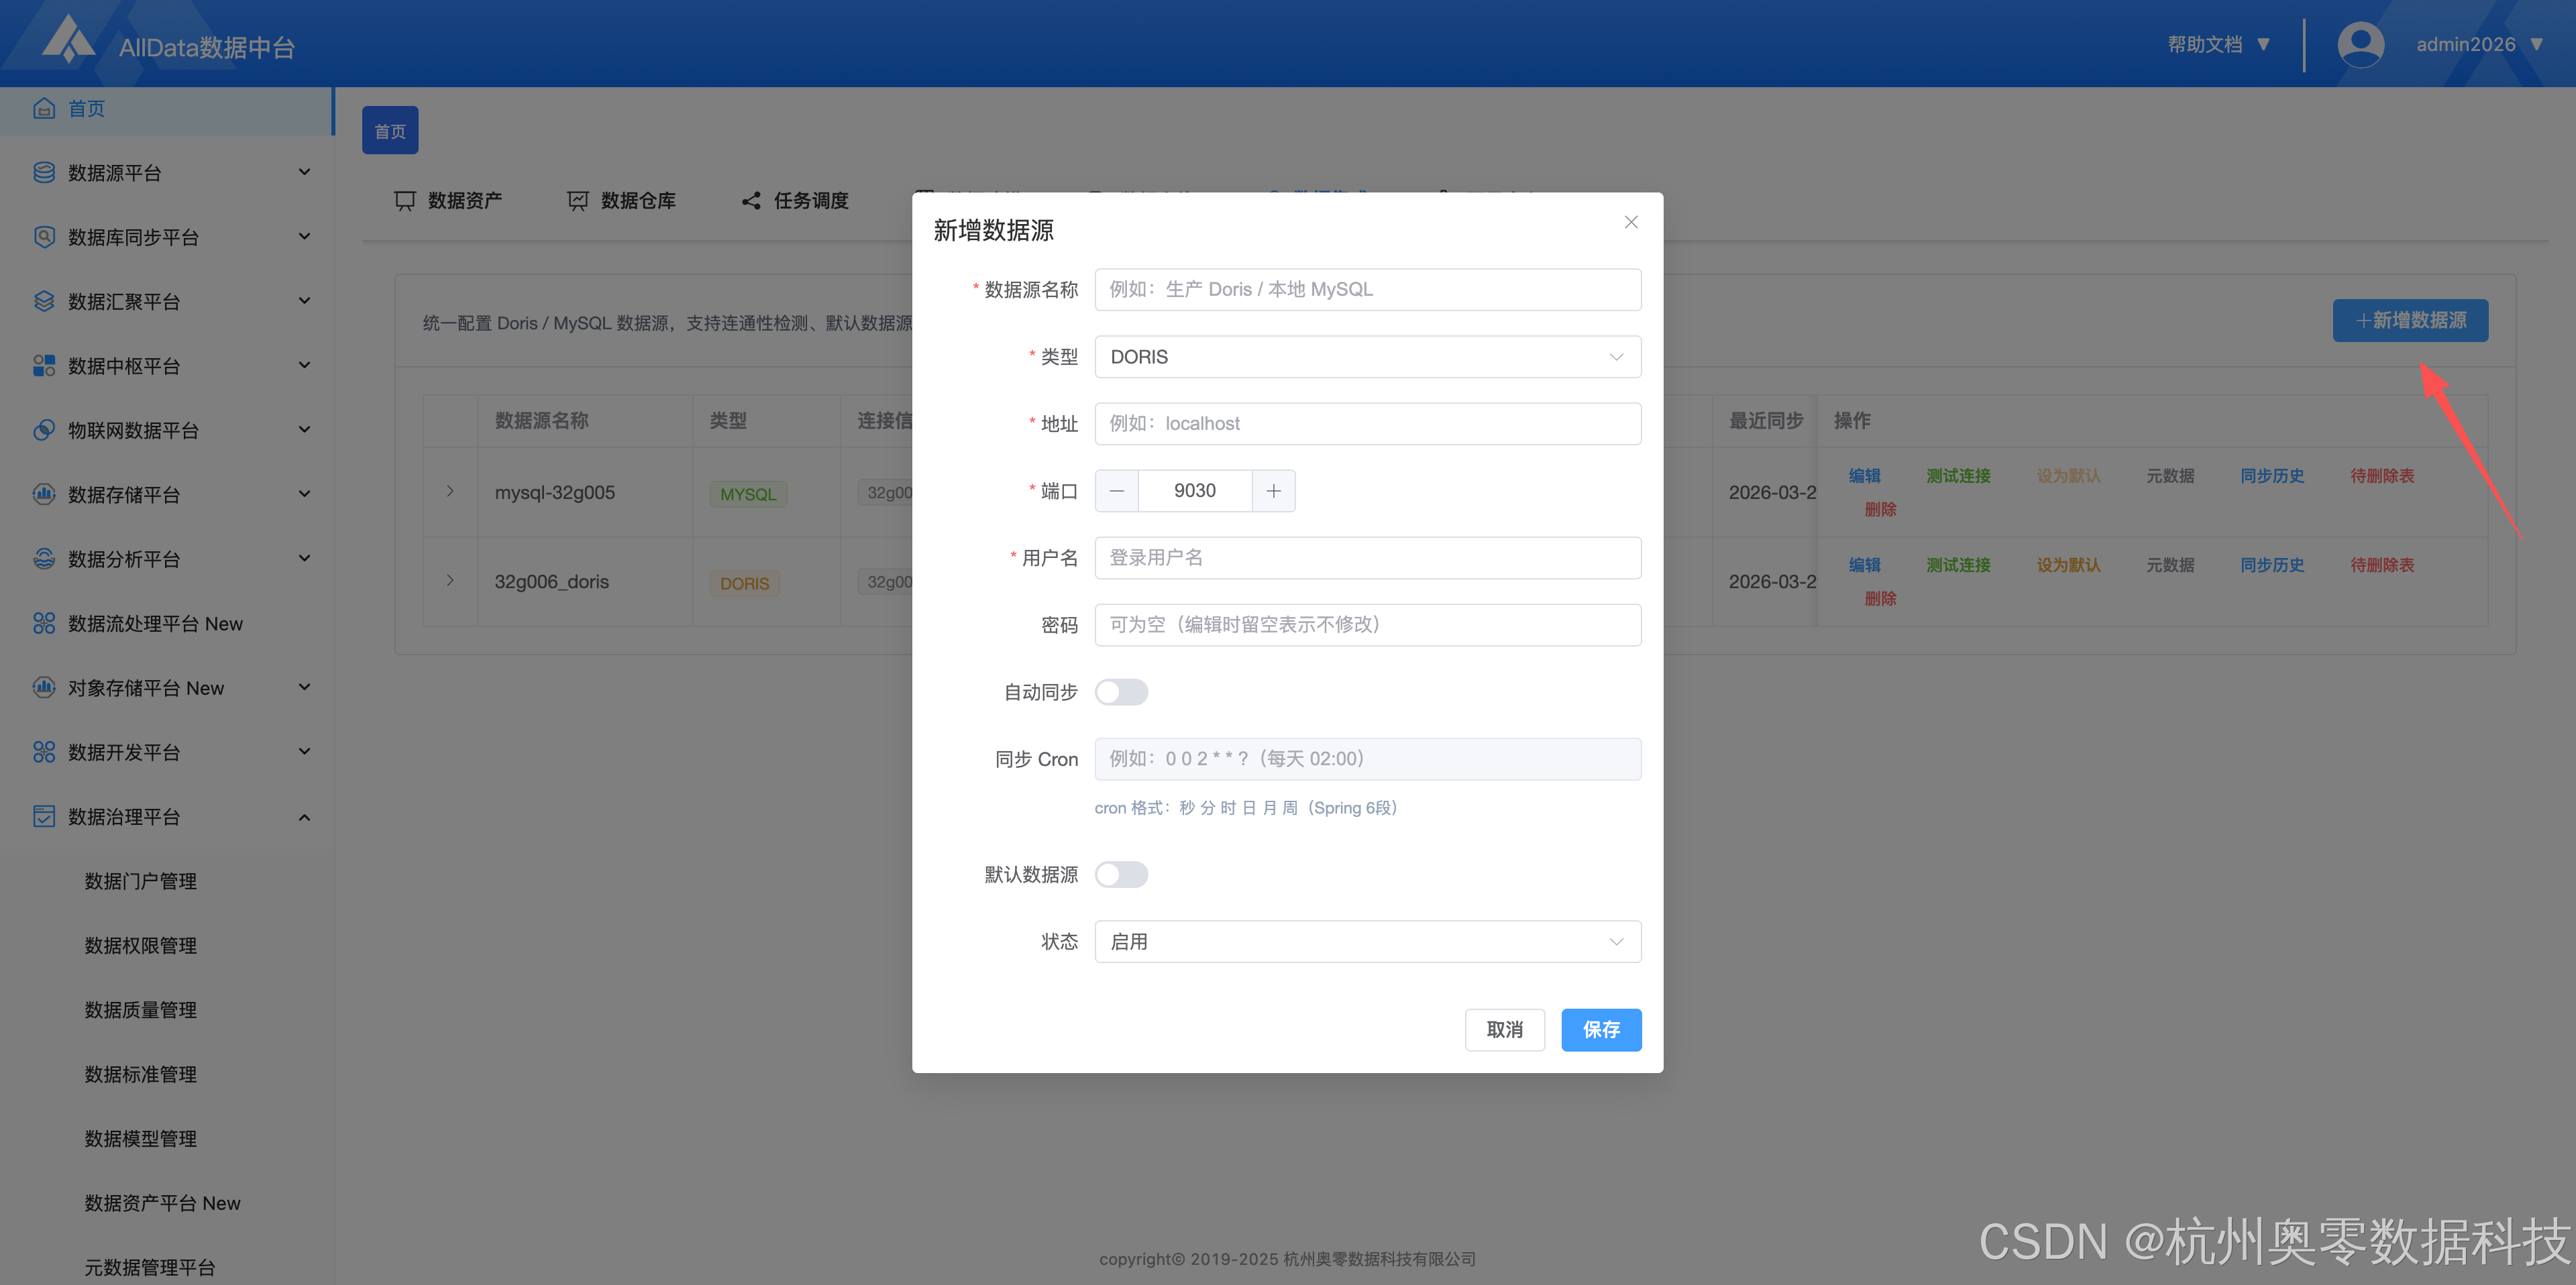Click the 首页 breadcrumb tag
Screen dimensions: 2576x1285
(390, 131)
